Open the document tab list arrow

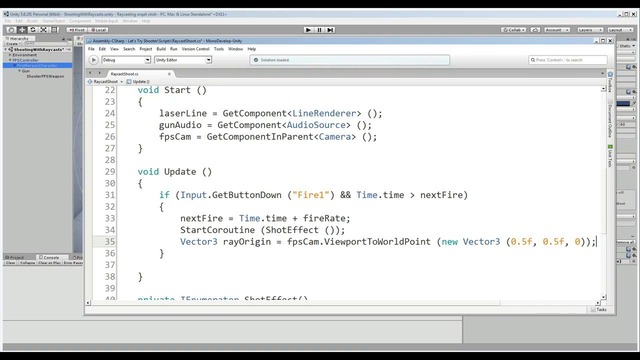click(x=602, y=73)
